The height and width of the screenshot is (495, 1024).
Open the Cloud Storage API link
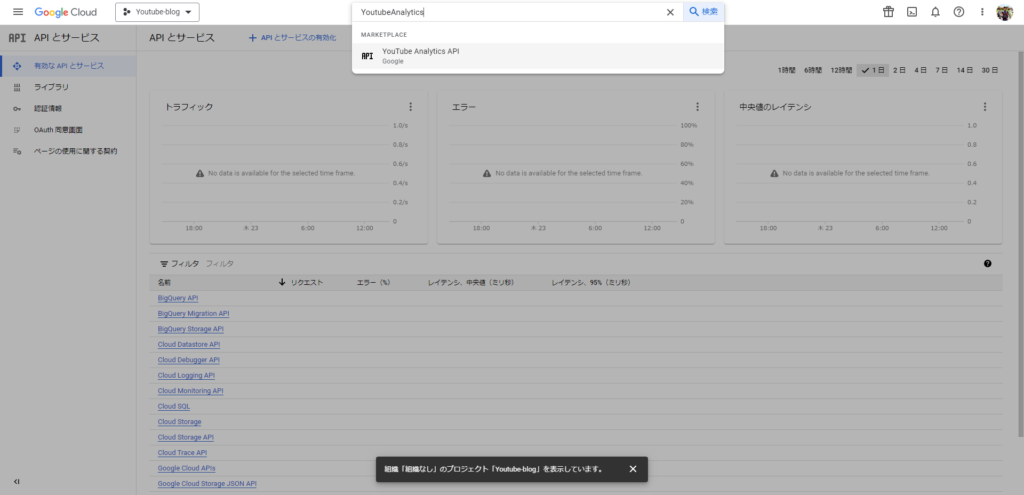click(185, 438)
